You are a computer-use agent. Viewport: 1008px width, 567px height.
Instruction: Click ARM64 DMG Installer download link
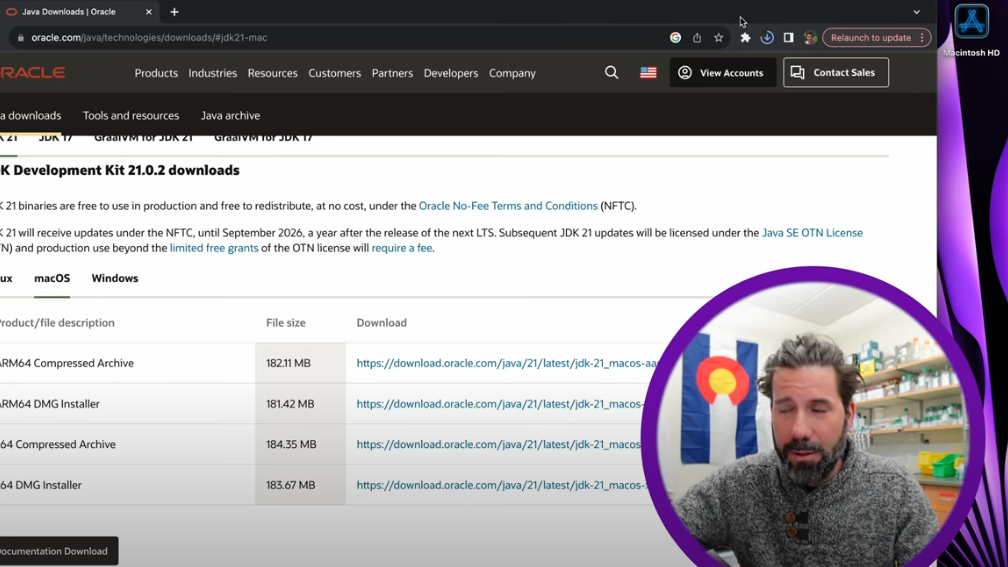pyautogui.click(x=500, y=404)
